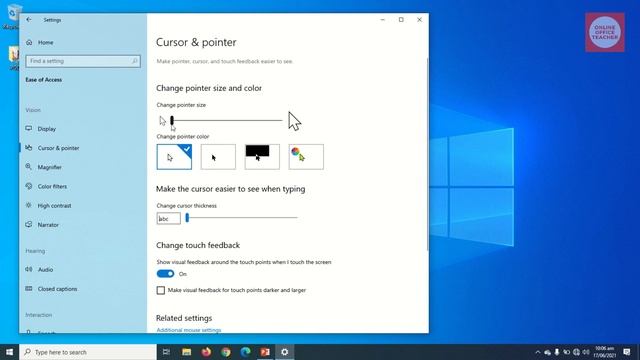Open the Color filters settings page
Screen dimensions: 640x360
click(52, 187)
